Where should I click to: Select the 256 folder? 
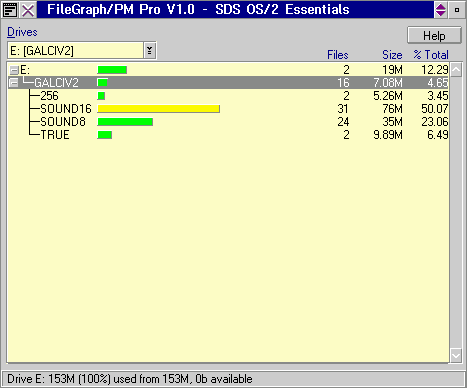point(49,96)
